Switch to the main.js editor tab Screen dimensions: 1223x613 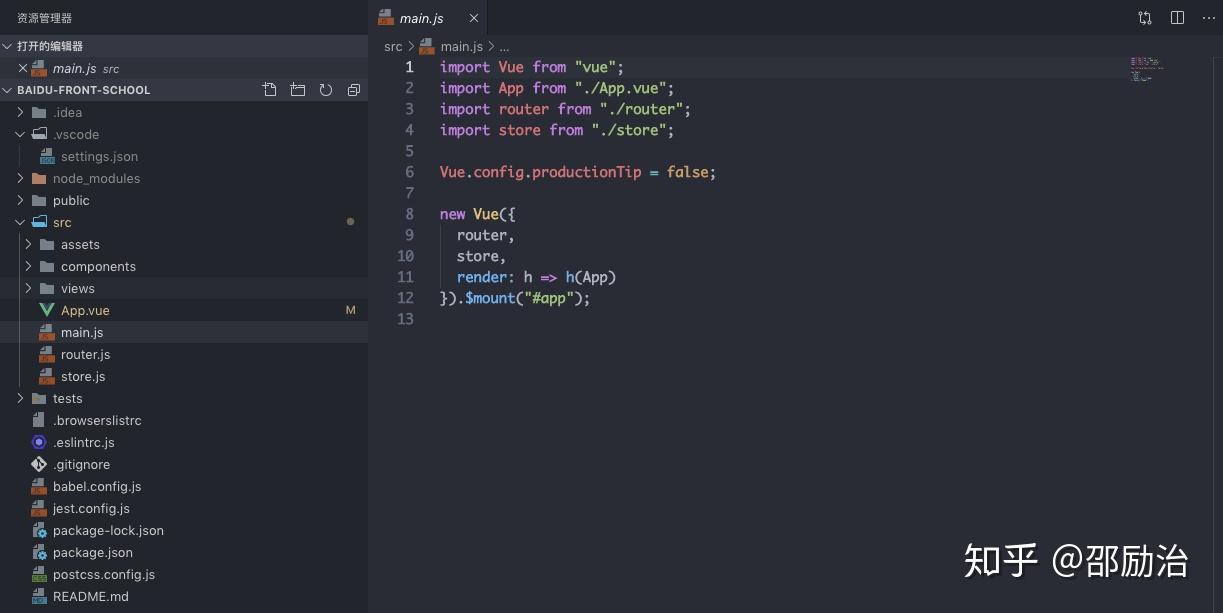point(428,18)
